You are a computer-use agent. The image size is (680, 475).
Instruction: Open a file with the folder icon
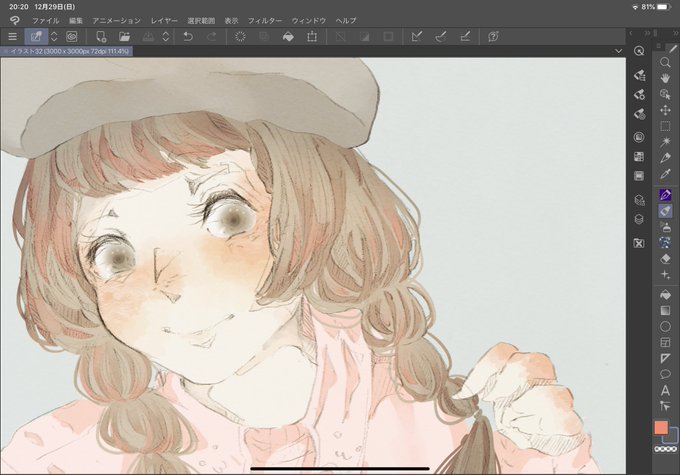(x=124, y=37)
